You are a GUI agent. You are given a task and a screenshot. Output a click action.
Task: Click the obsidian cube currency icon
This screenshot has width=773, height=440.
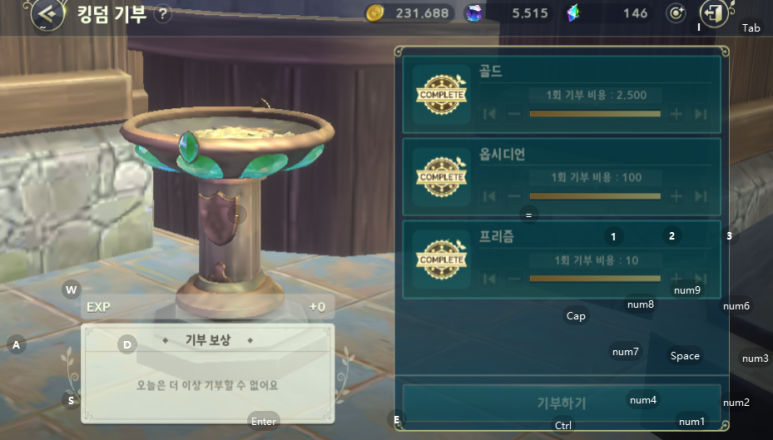point(474,13)
